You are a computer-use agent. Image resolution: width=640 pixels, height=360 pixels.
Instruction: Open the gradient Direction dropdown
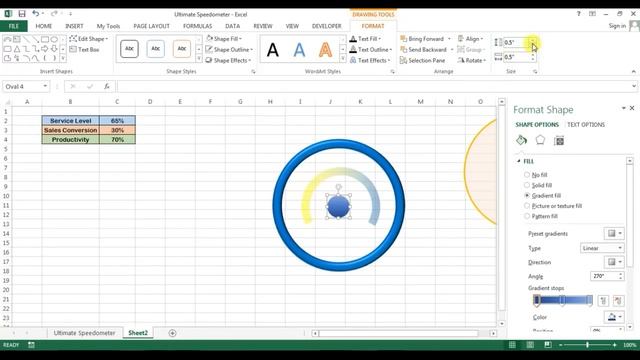click(614, 262)
